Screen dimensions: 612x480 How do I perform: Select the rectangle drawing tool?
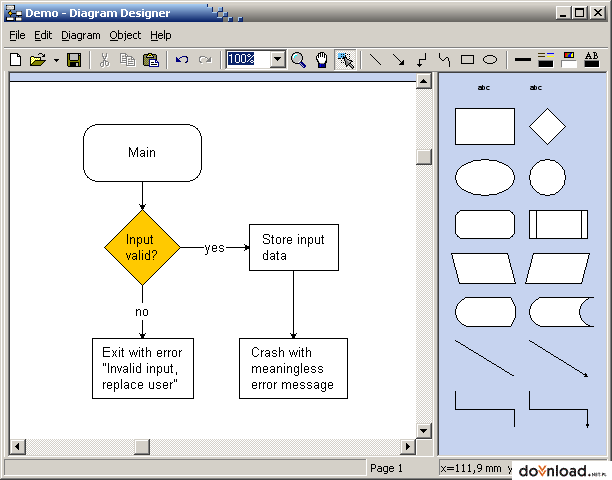467,60
